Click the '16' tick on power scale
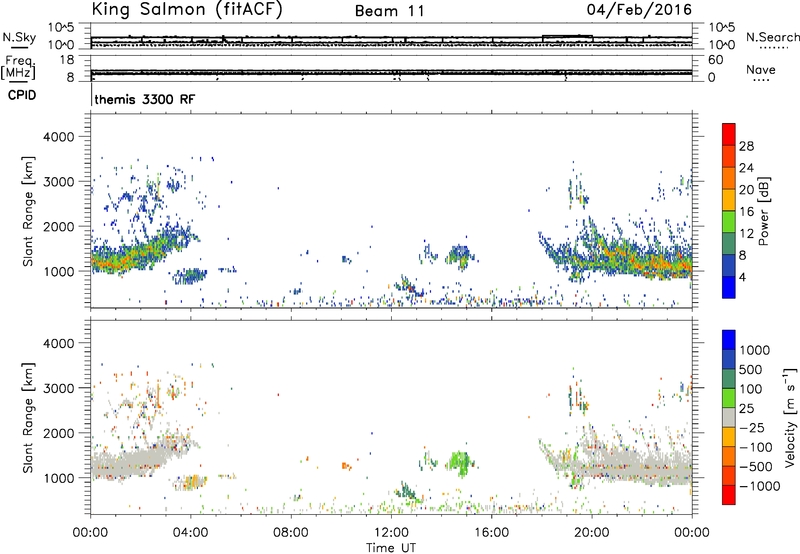800x554 pixels. (x=746, y=211)
